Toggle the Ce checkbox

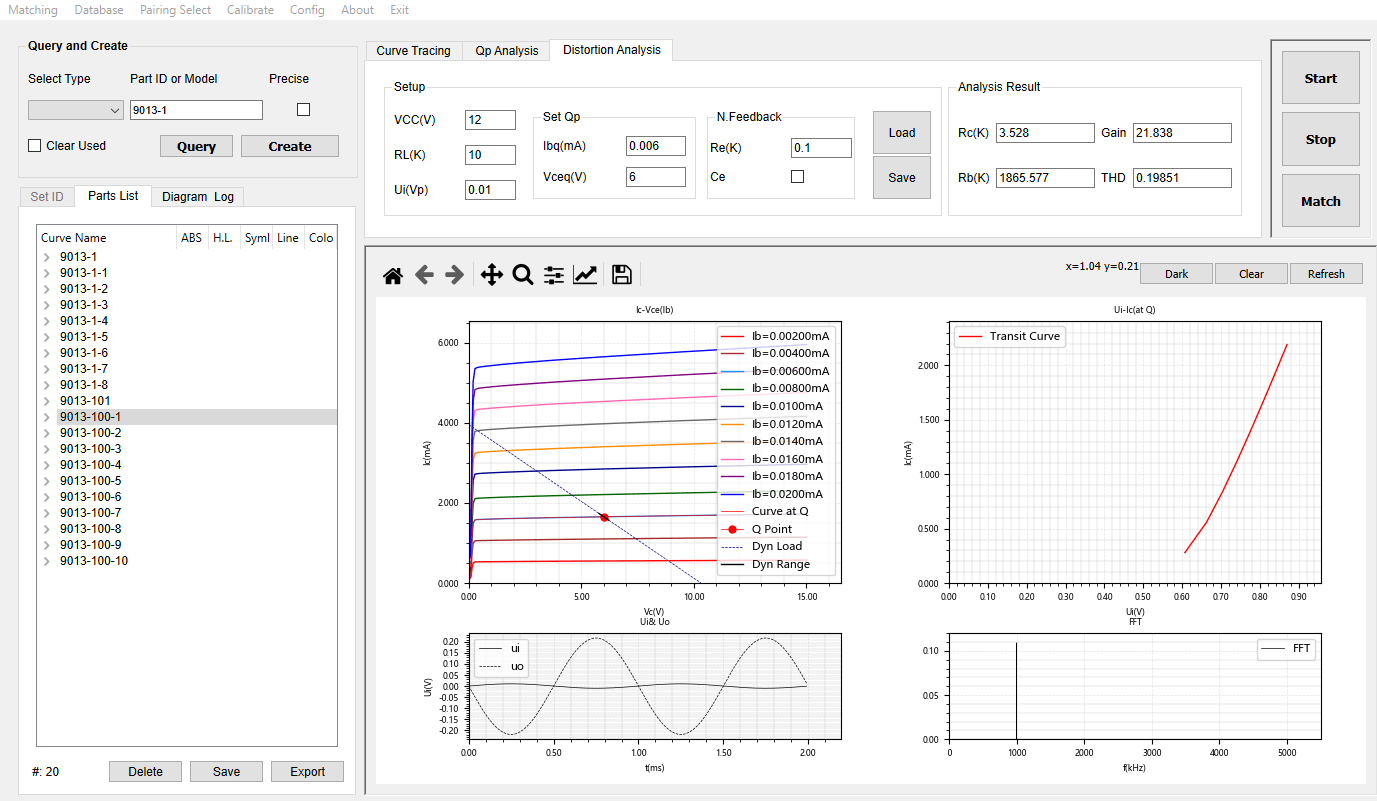797,177
